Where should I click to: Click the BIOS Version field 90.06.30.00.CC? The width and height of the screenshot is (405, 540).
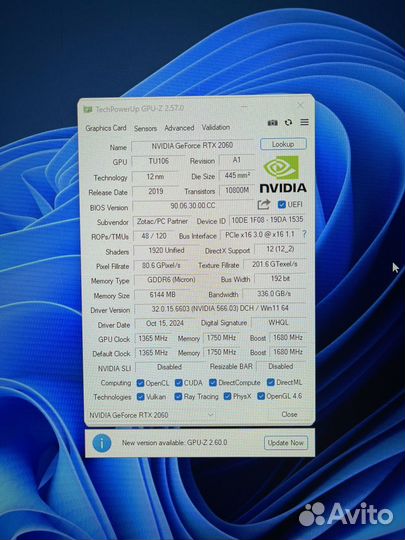(x=193, y=206)
